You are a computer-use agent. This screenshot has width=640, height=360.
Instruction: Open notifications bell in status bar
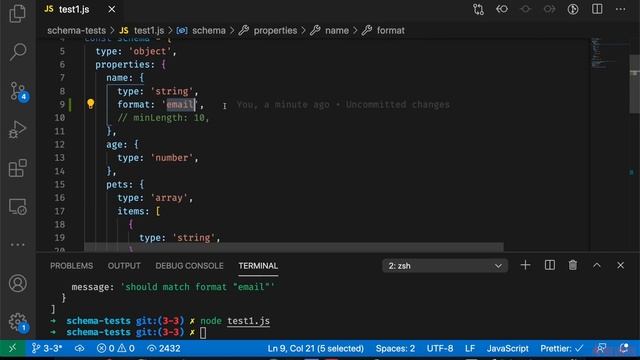pyautogui.click(x=624, y=348)
